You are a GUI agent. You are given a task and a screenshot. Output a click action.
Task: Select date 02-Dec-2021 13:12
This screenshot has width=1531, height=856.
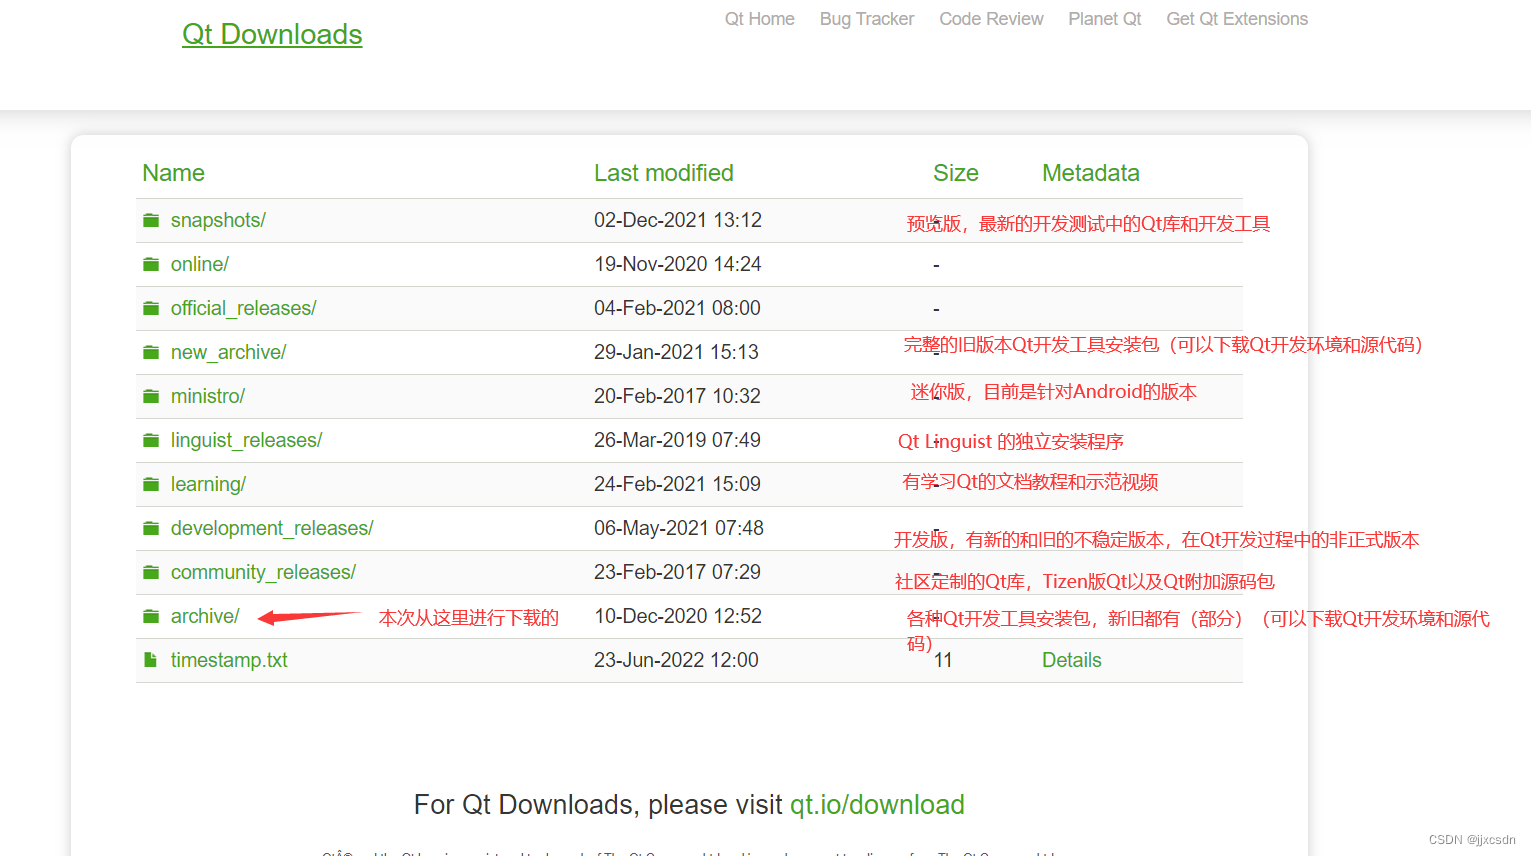coord(678,220)
